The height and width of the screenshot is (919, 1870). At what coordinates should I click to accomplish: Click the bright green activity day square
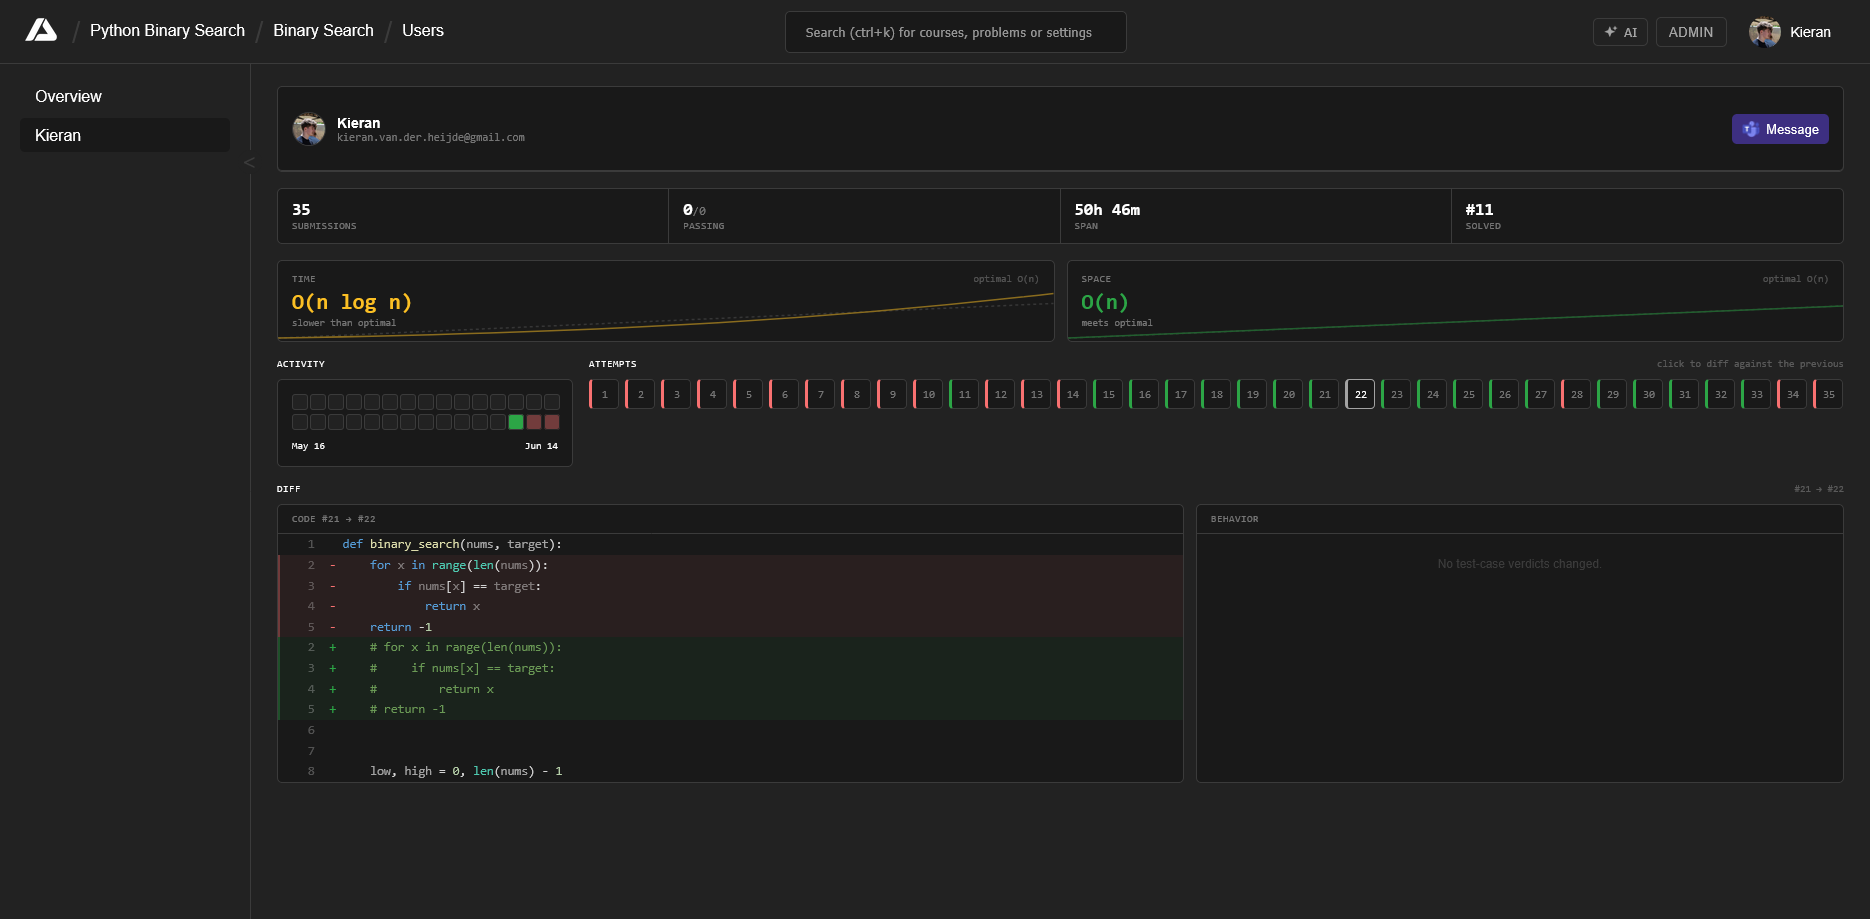(516, 422)
